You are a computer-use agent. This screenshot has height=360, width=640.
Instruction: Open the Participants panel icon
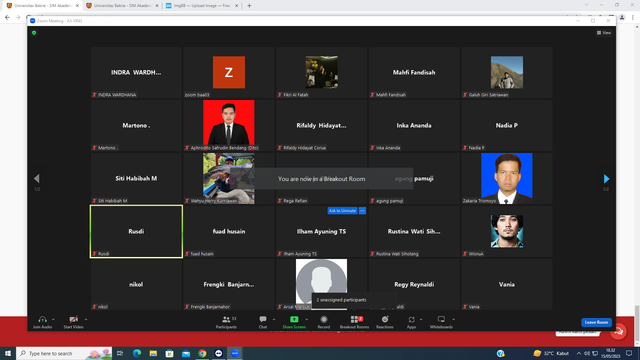[226, 319]
